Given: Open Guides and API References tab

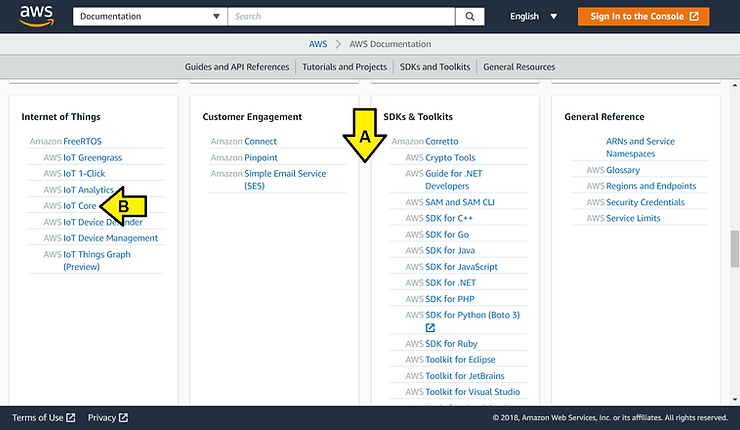Looking at the screenshot, I should pyautogui.click(x=236, y=67).
